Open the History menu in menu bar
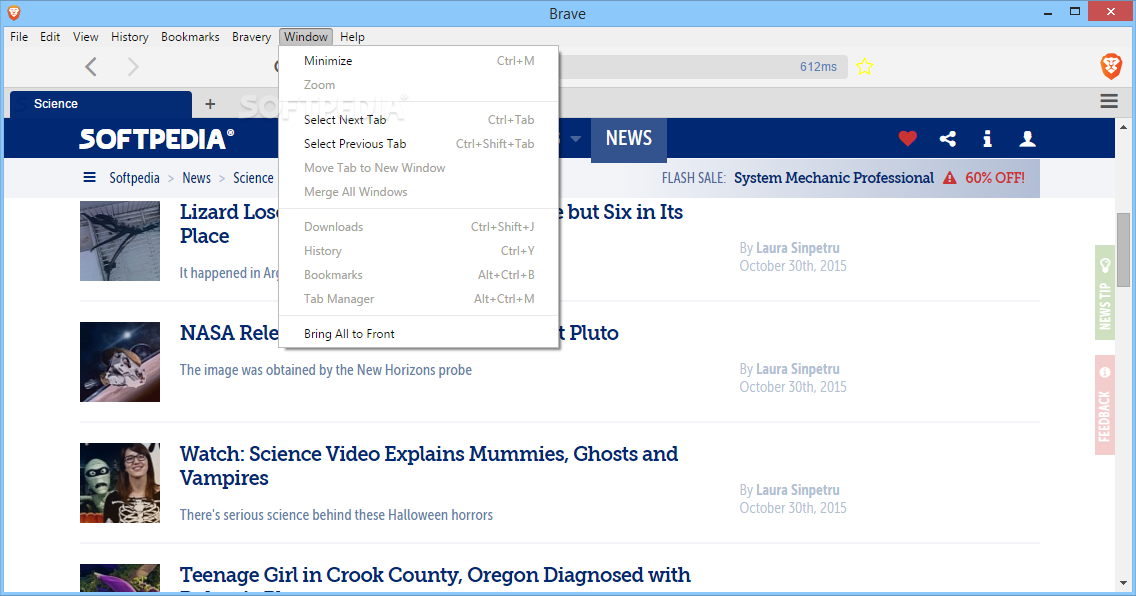1136x596 pixels. coord(130,37)
